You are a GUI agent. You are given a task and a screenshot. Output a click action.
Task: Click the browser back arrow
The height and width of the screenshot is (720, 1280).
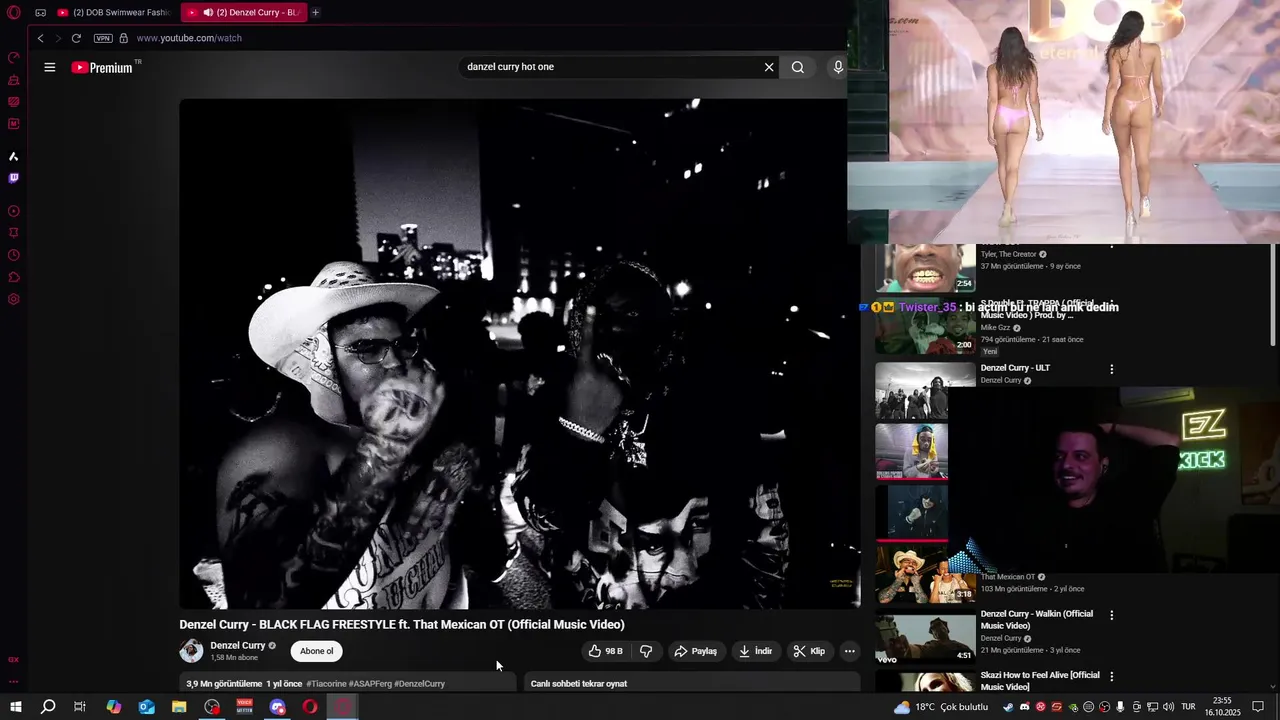pyautogui.click(x=40, y=38)
